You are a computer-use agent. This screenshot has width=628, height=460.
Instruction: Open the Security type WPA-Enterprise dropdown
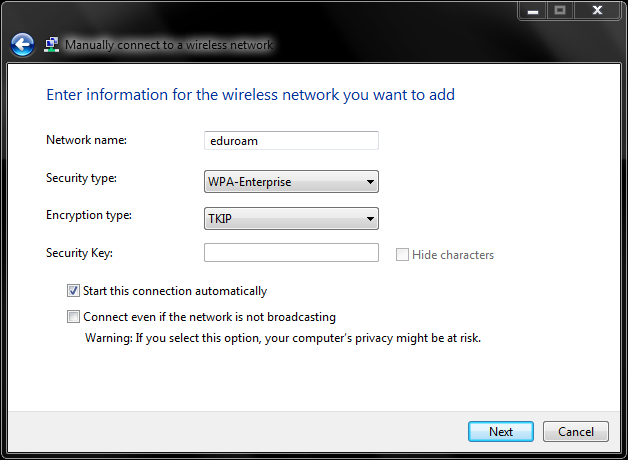(291, 182)
